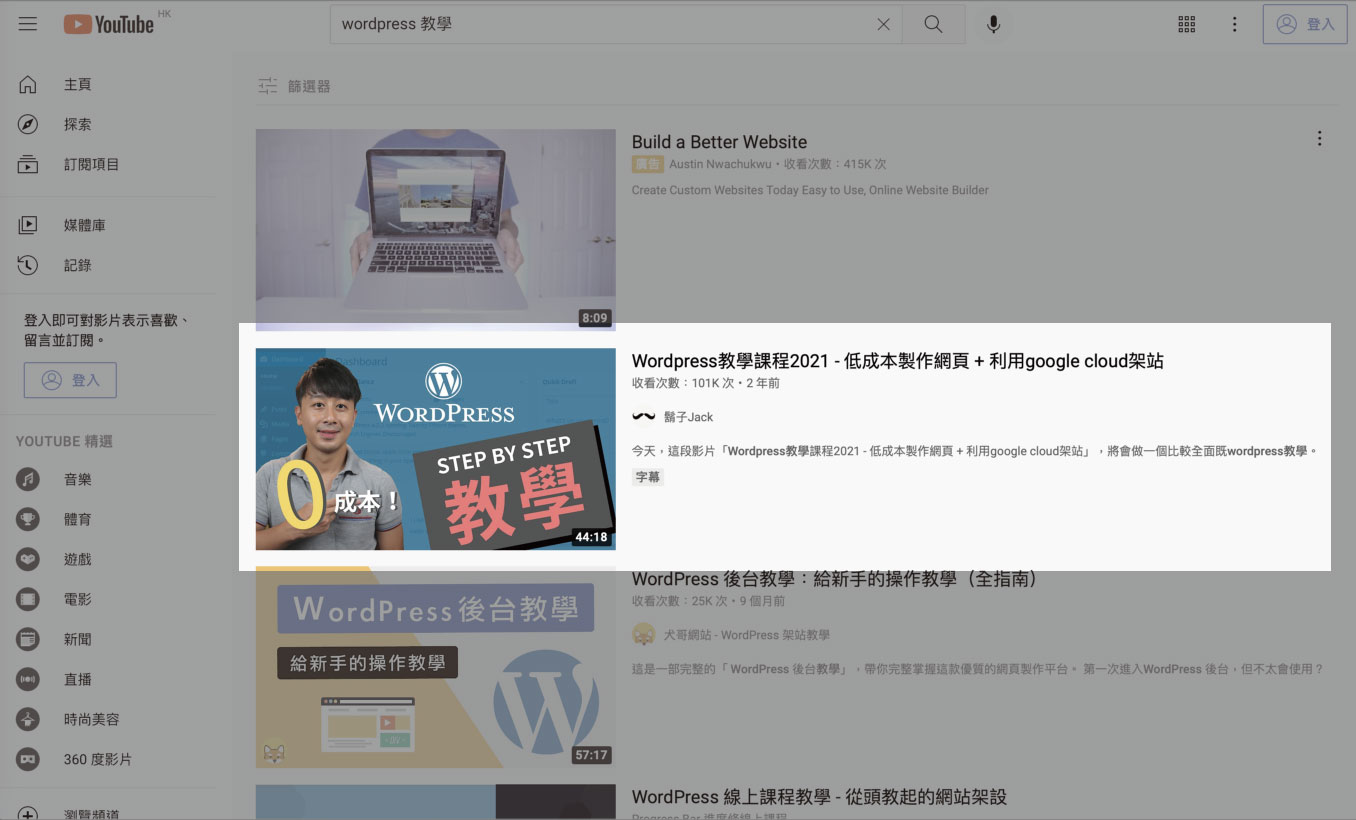Go to 主頁 in sidebar

(x=77, y=85)
